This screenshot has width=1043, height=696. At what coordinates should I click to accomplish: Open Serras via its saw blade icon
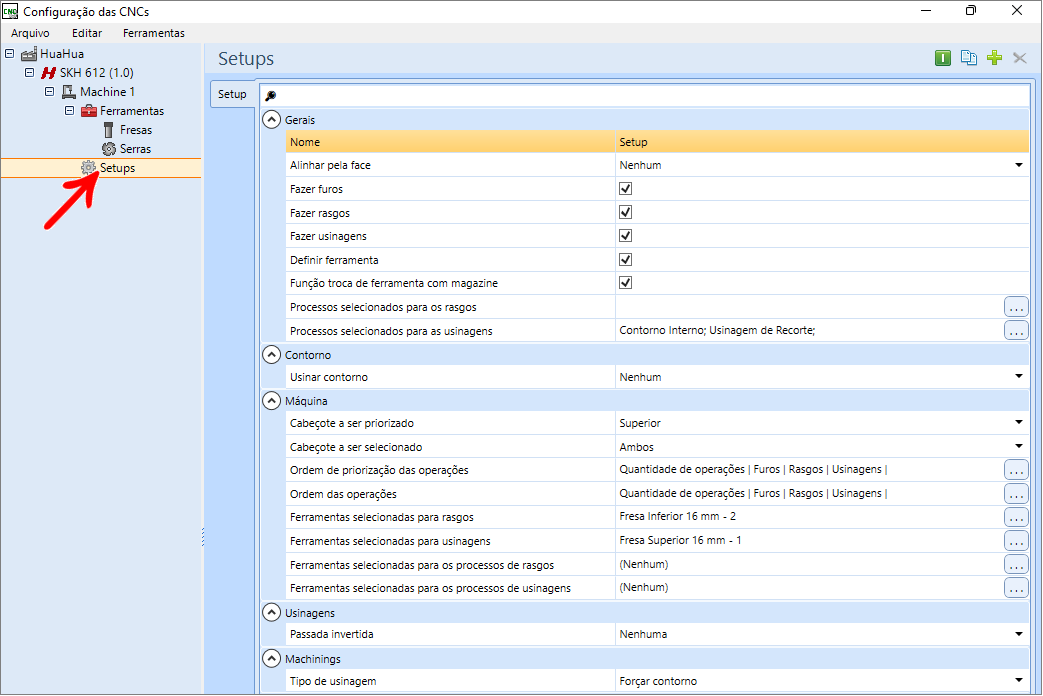(x=109, y=149)
